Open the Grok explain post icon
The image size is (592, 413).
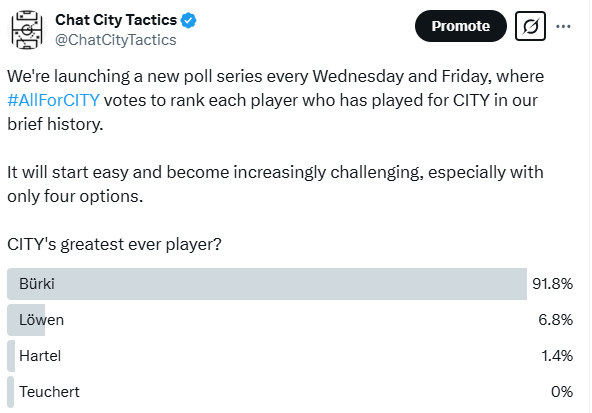point(530,26)
